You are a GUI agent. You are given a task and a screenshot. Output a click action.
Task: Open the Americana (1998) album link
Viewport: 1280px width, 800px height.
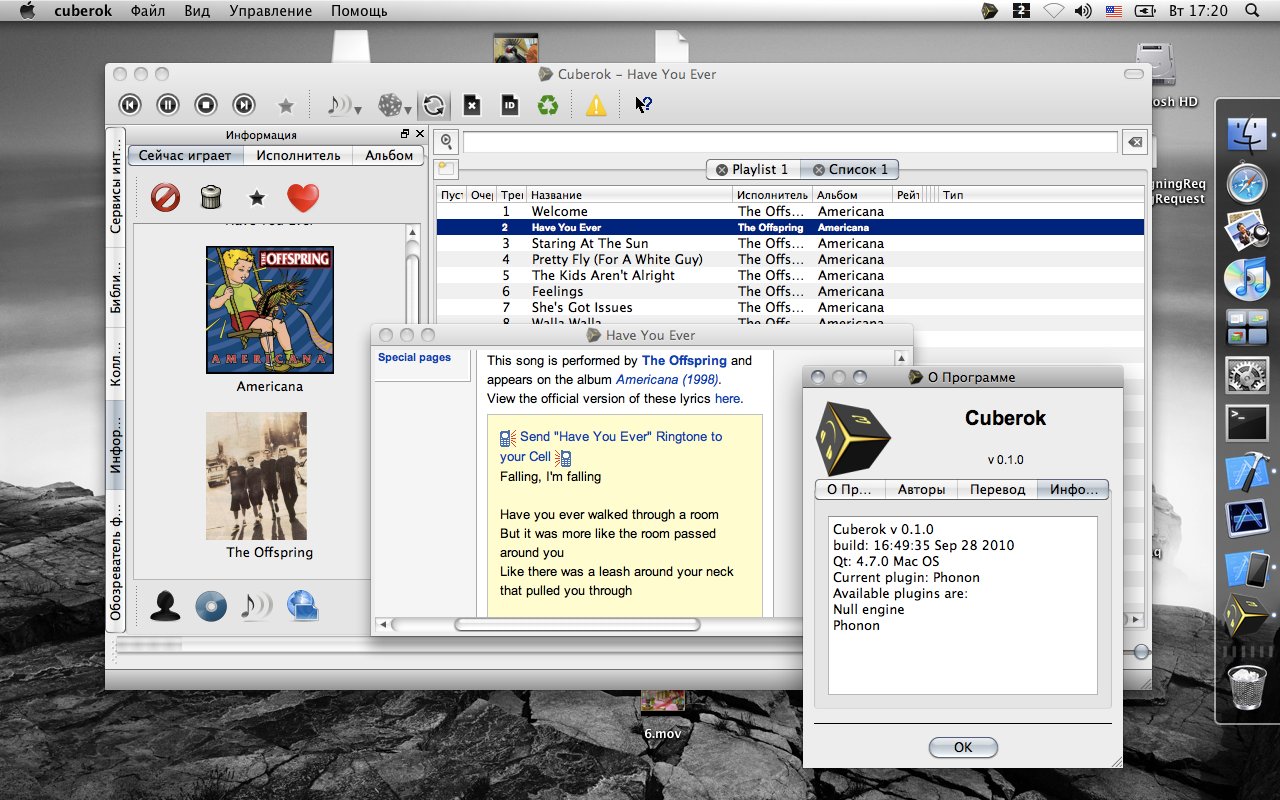[x=668, y=379]
